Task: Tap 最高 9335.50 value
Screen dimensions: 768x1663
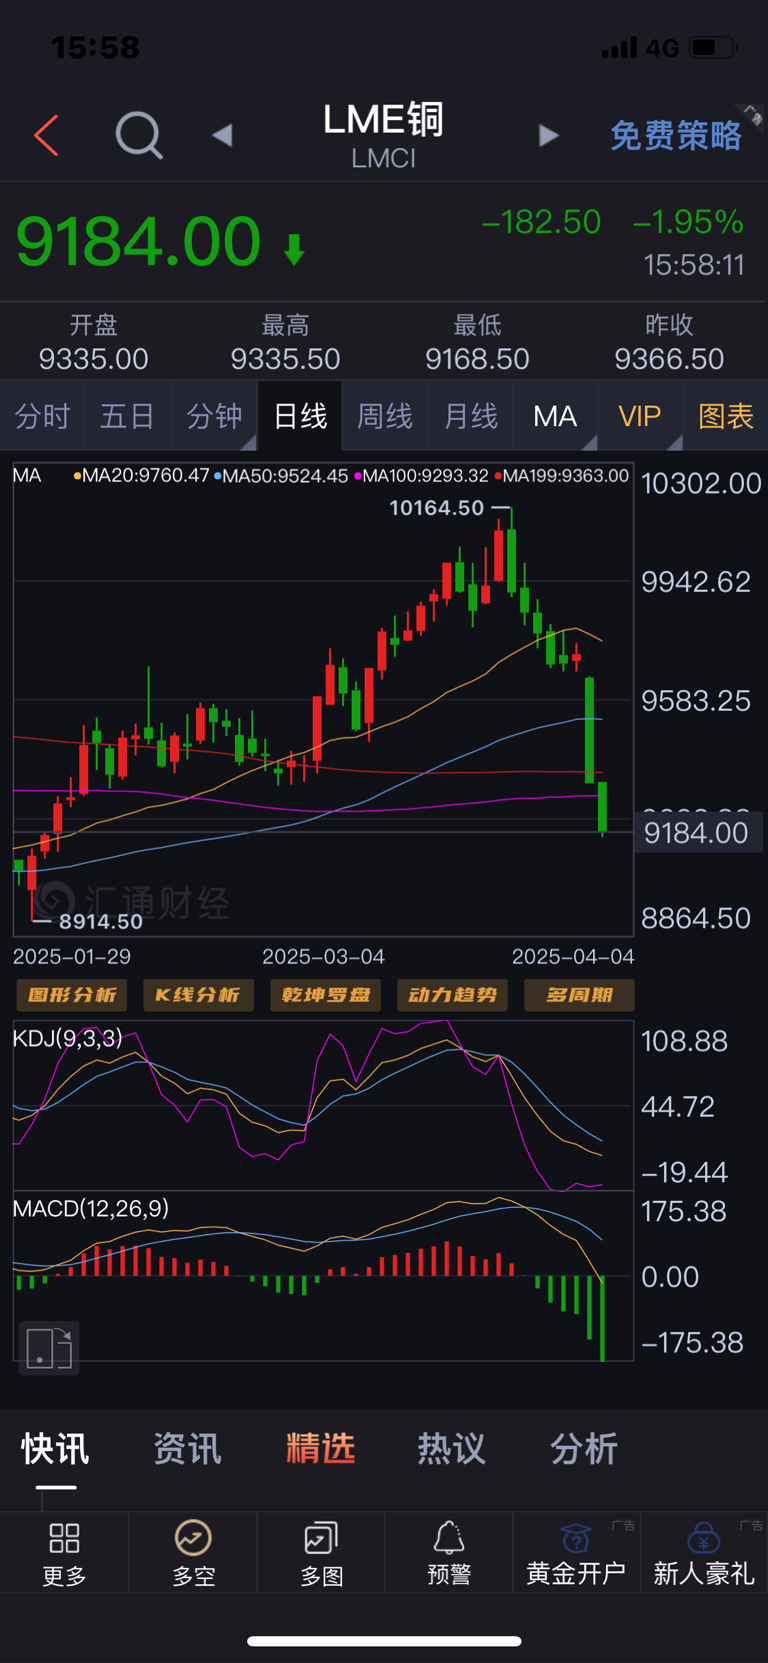Action: point(285,359)
